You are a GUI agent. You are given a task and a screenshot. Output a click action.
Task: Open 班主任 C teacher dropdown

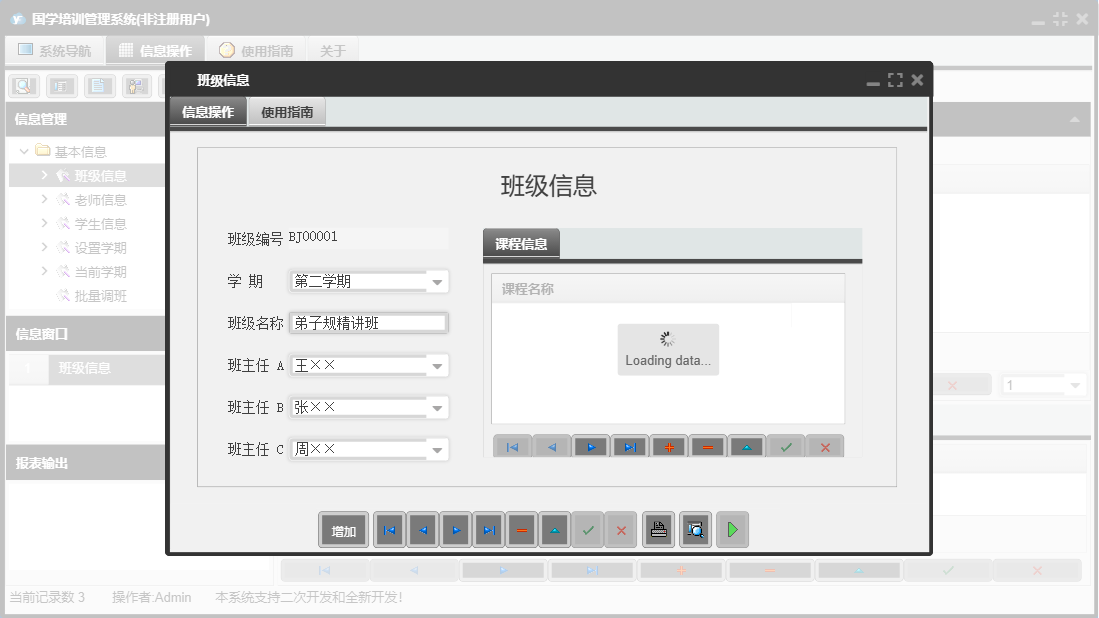tap(437, 449)
